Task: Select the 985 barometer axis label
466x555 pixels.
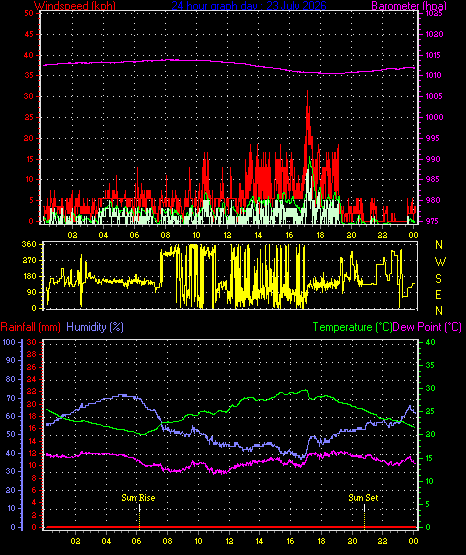Action: click(434, 179)
